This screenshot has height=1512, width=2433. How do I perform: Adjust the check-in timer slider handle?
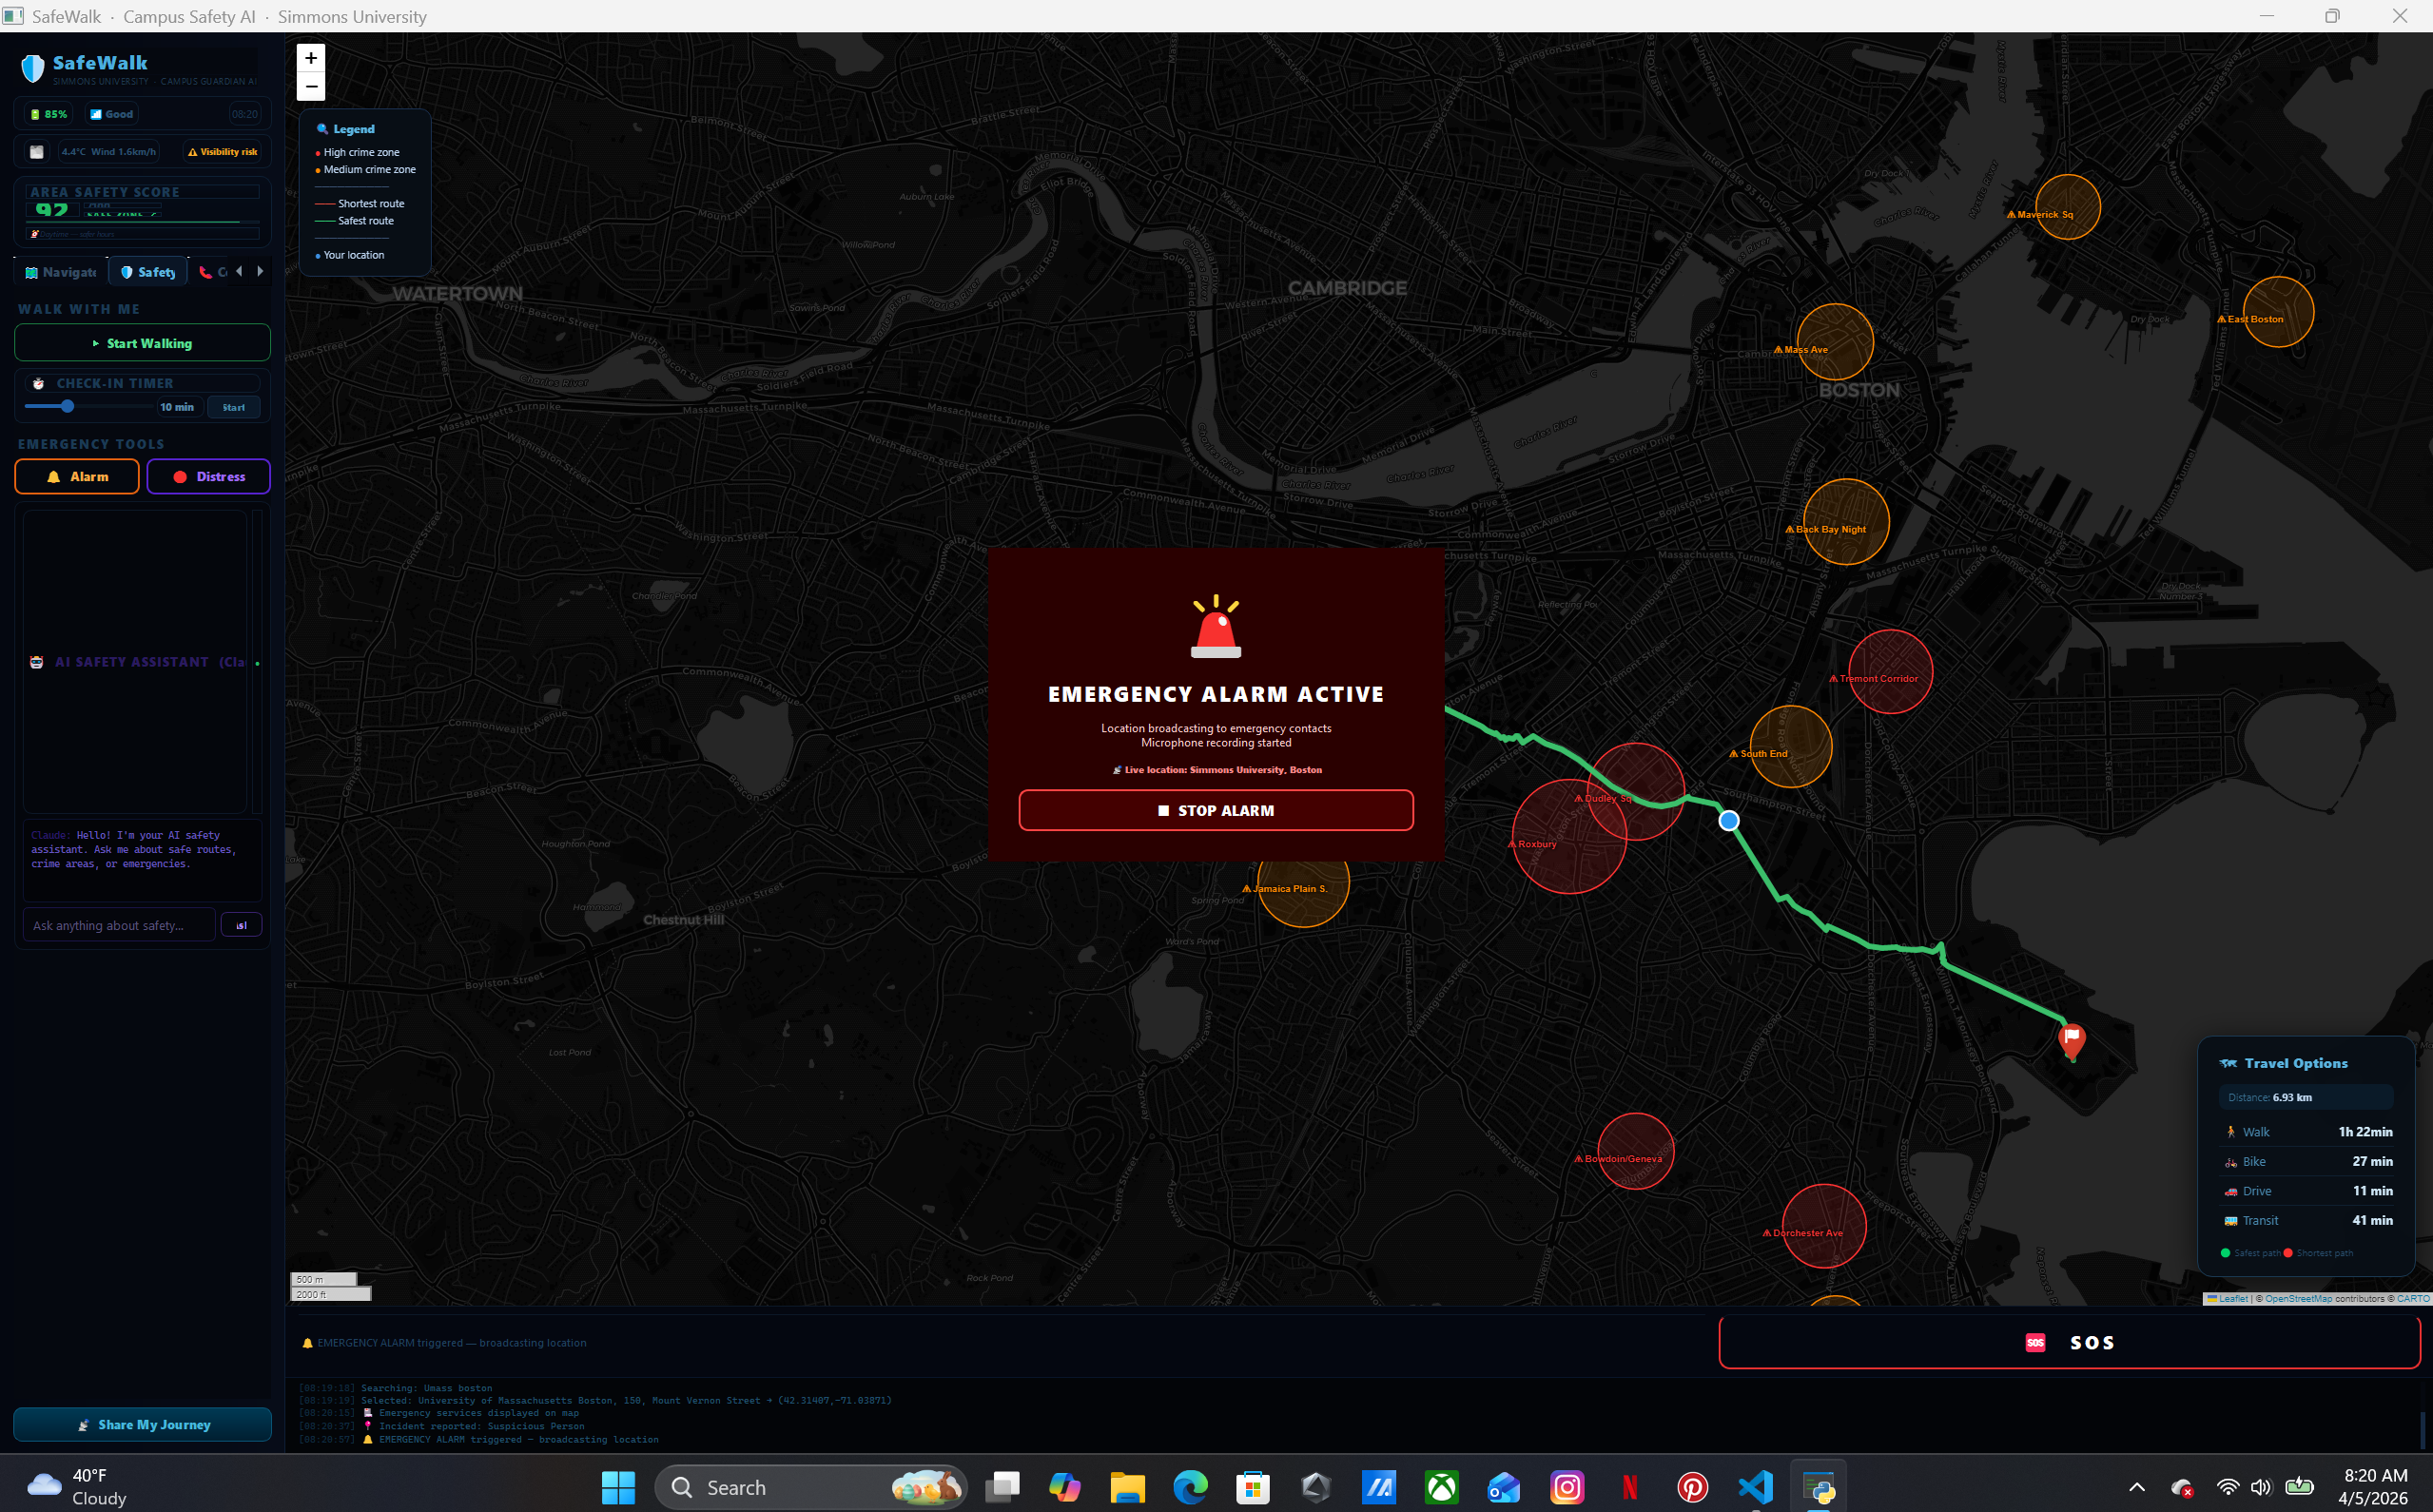[x=67, y=407]
